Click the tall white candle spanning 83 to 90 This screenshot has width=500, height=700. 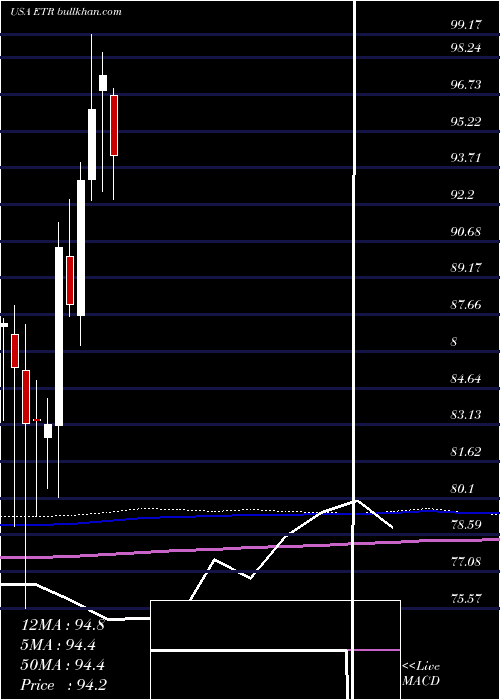(59, 336)
